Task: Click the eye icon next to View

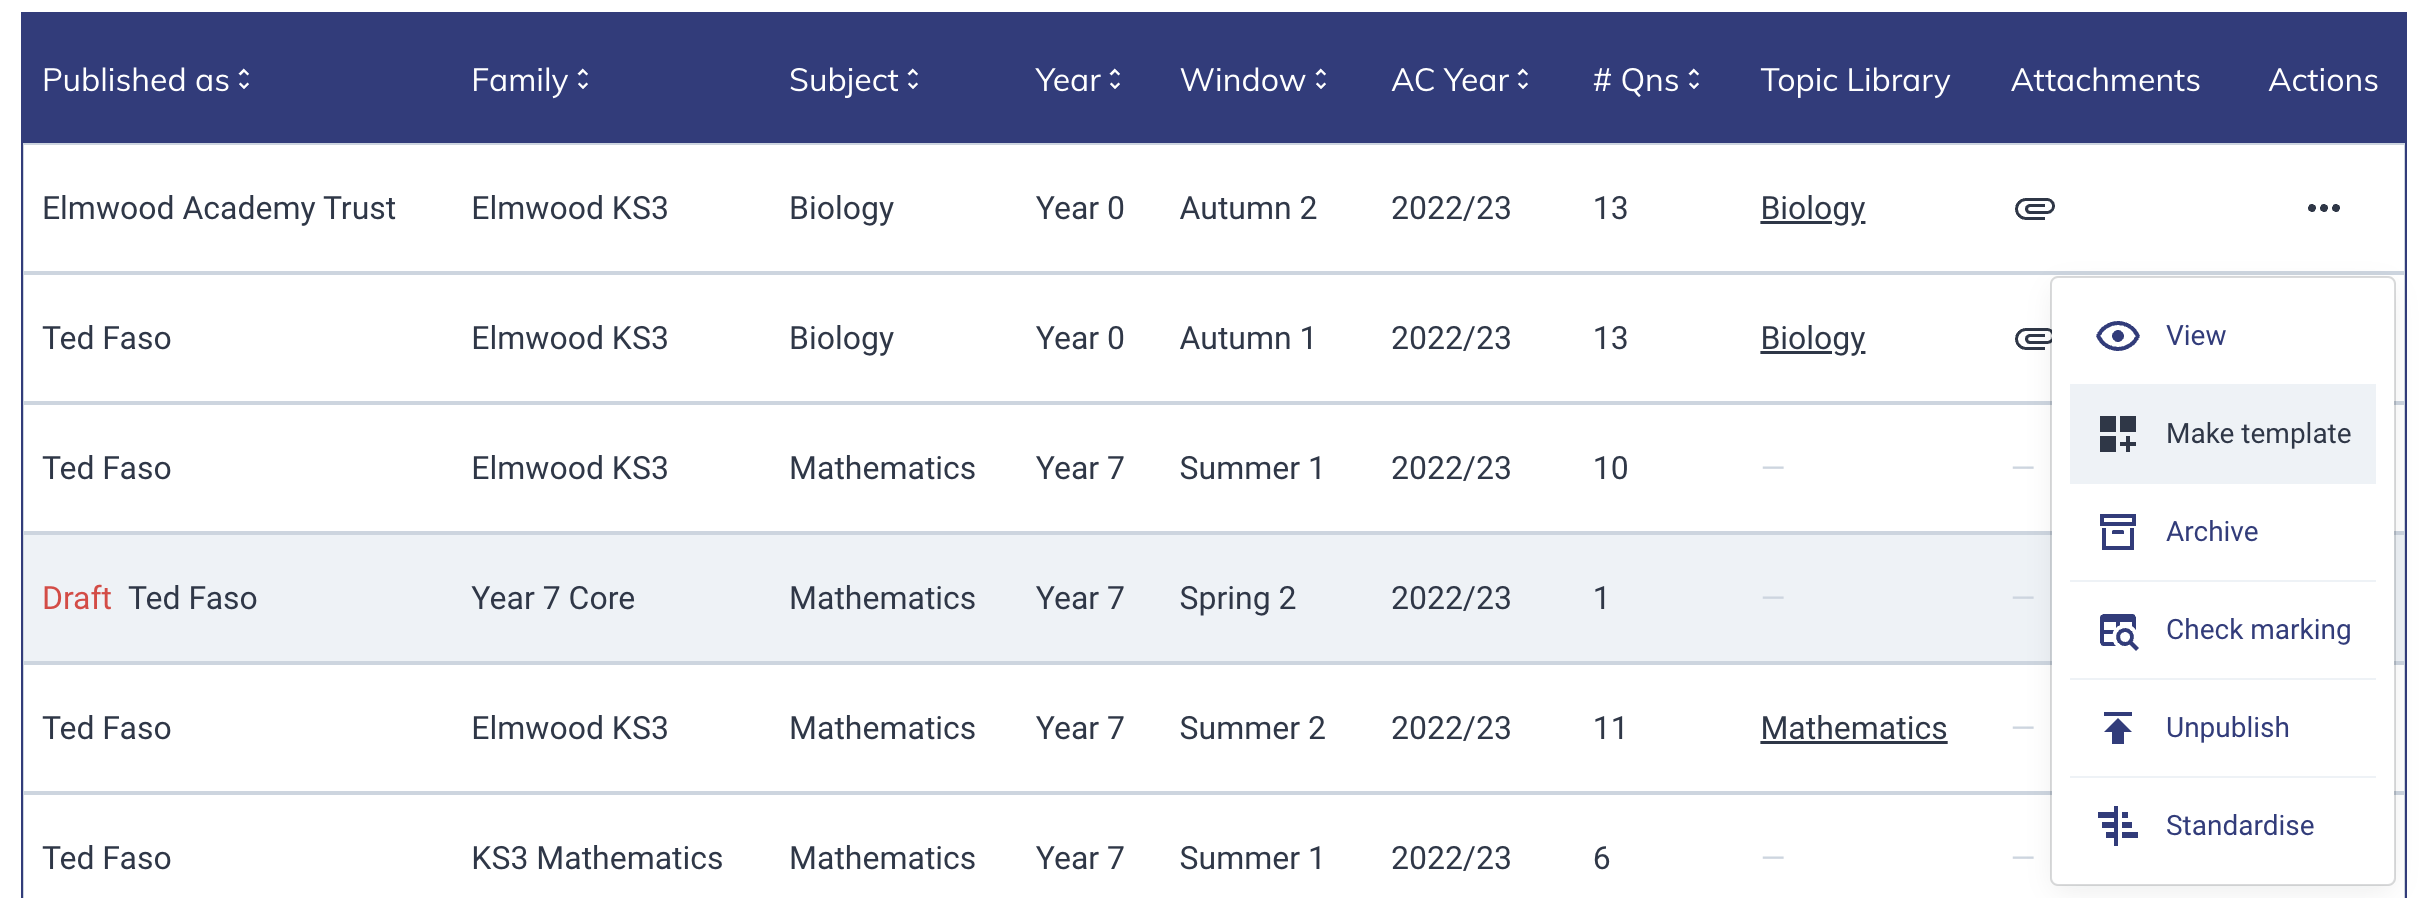Action: point(2117,336)
